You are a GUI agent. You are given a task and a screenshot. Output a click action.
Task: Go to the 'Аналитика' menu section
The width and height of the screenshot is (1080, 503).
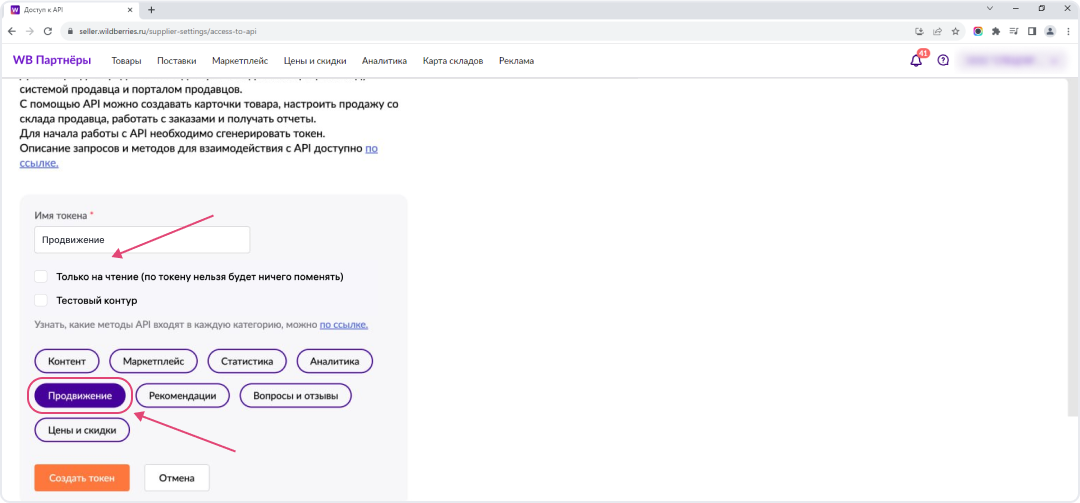coord(384,61)
